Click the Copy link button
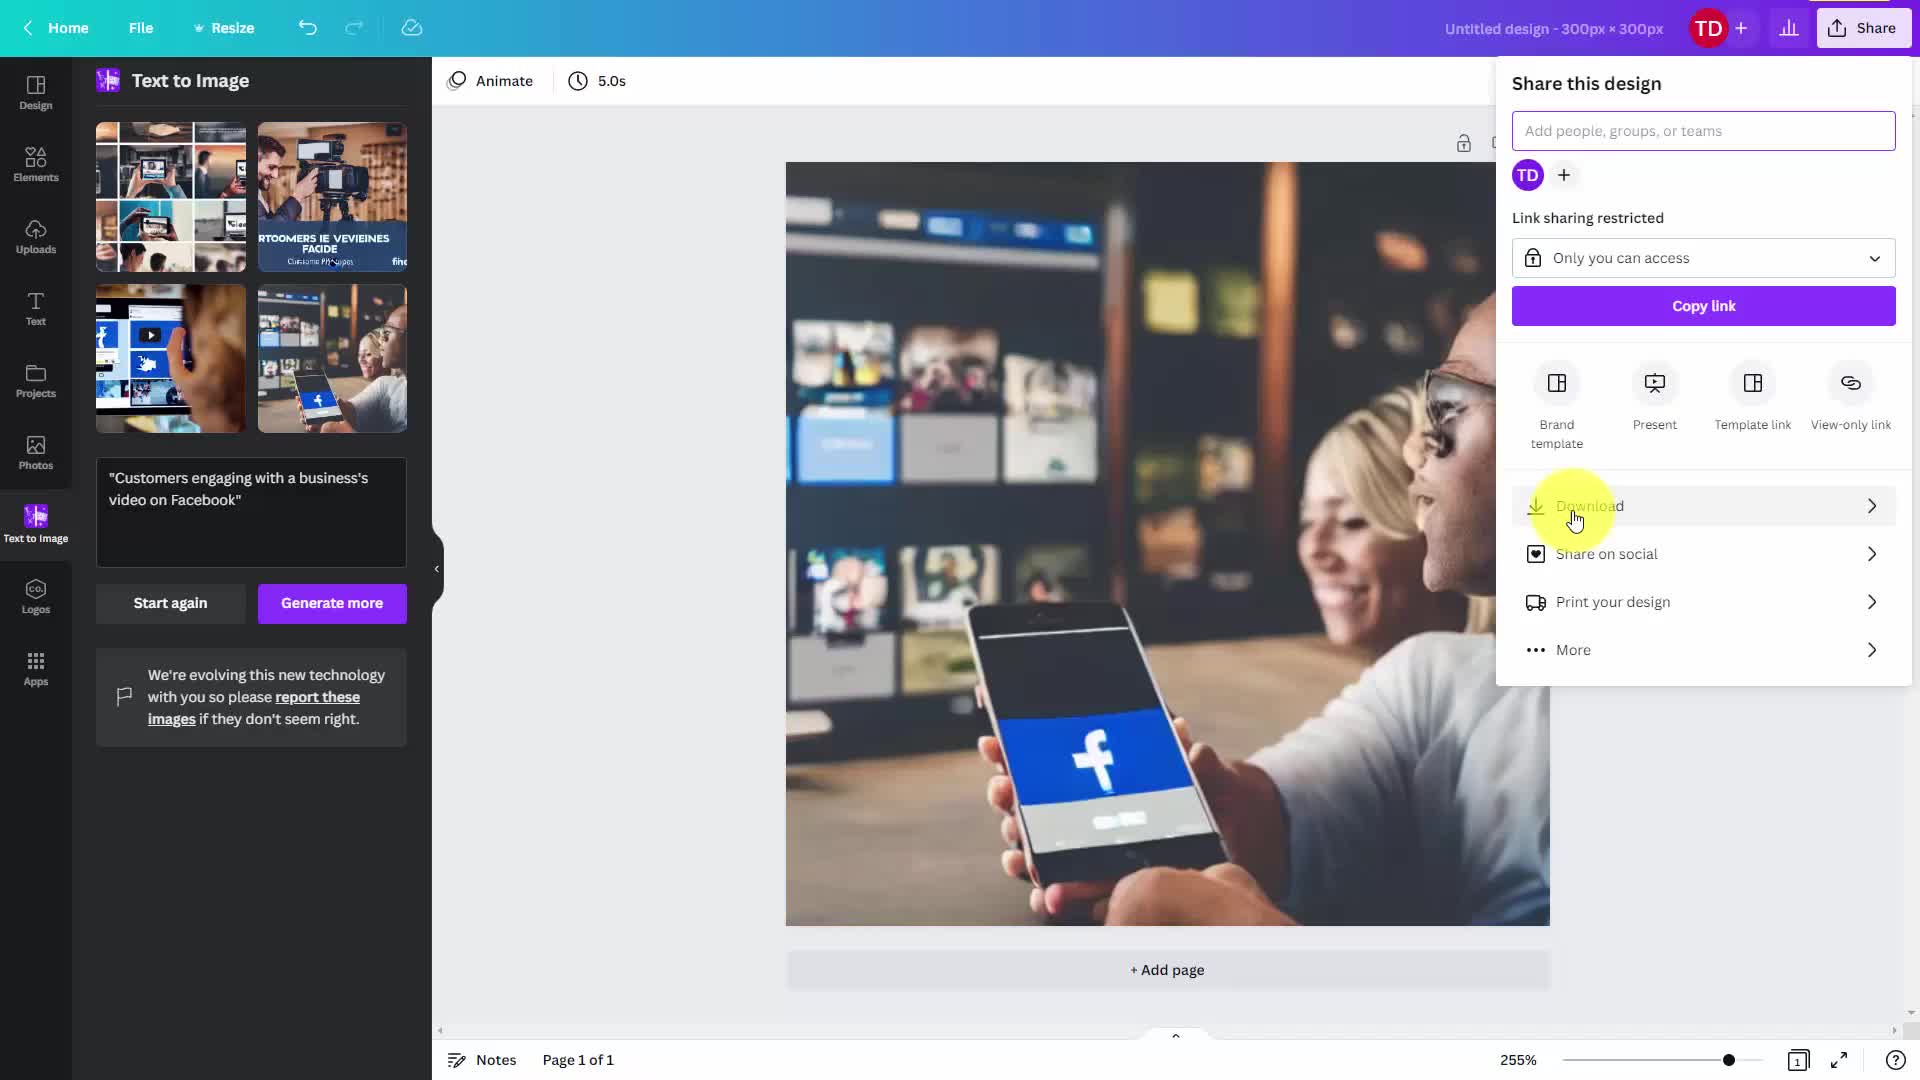This screenshot has width=1920, height=1080. pos(1703,306)
